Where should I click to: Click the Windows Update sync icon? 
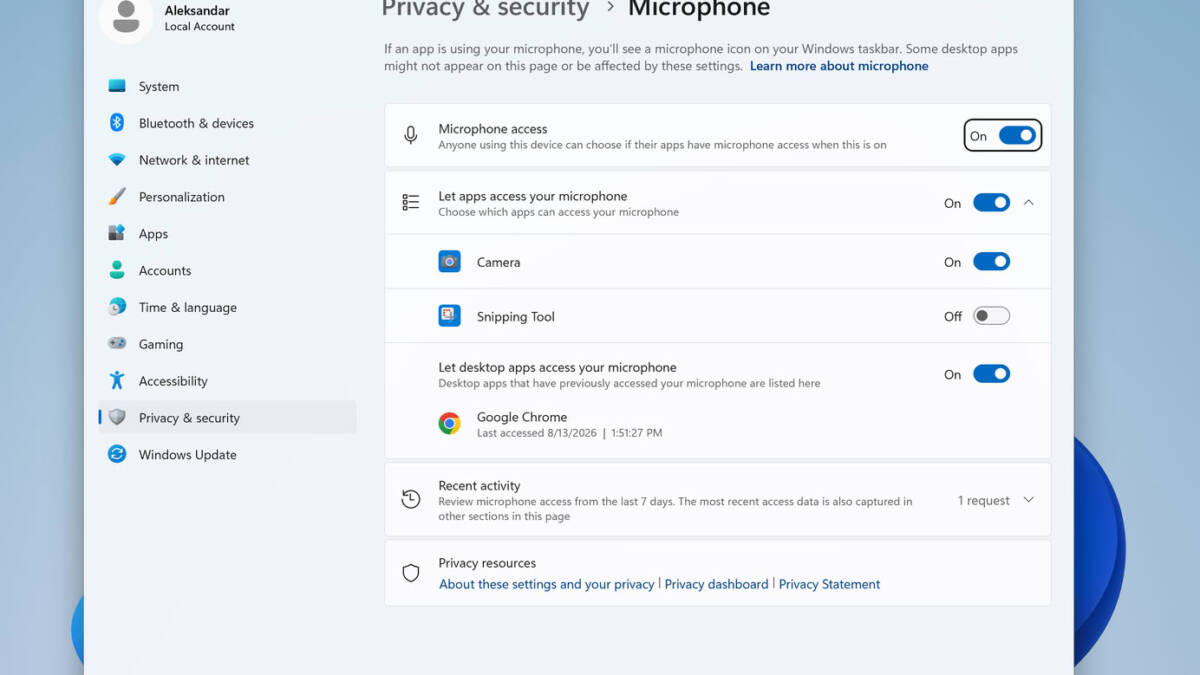(117, 454)
